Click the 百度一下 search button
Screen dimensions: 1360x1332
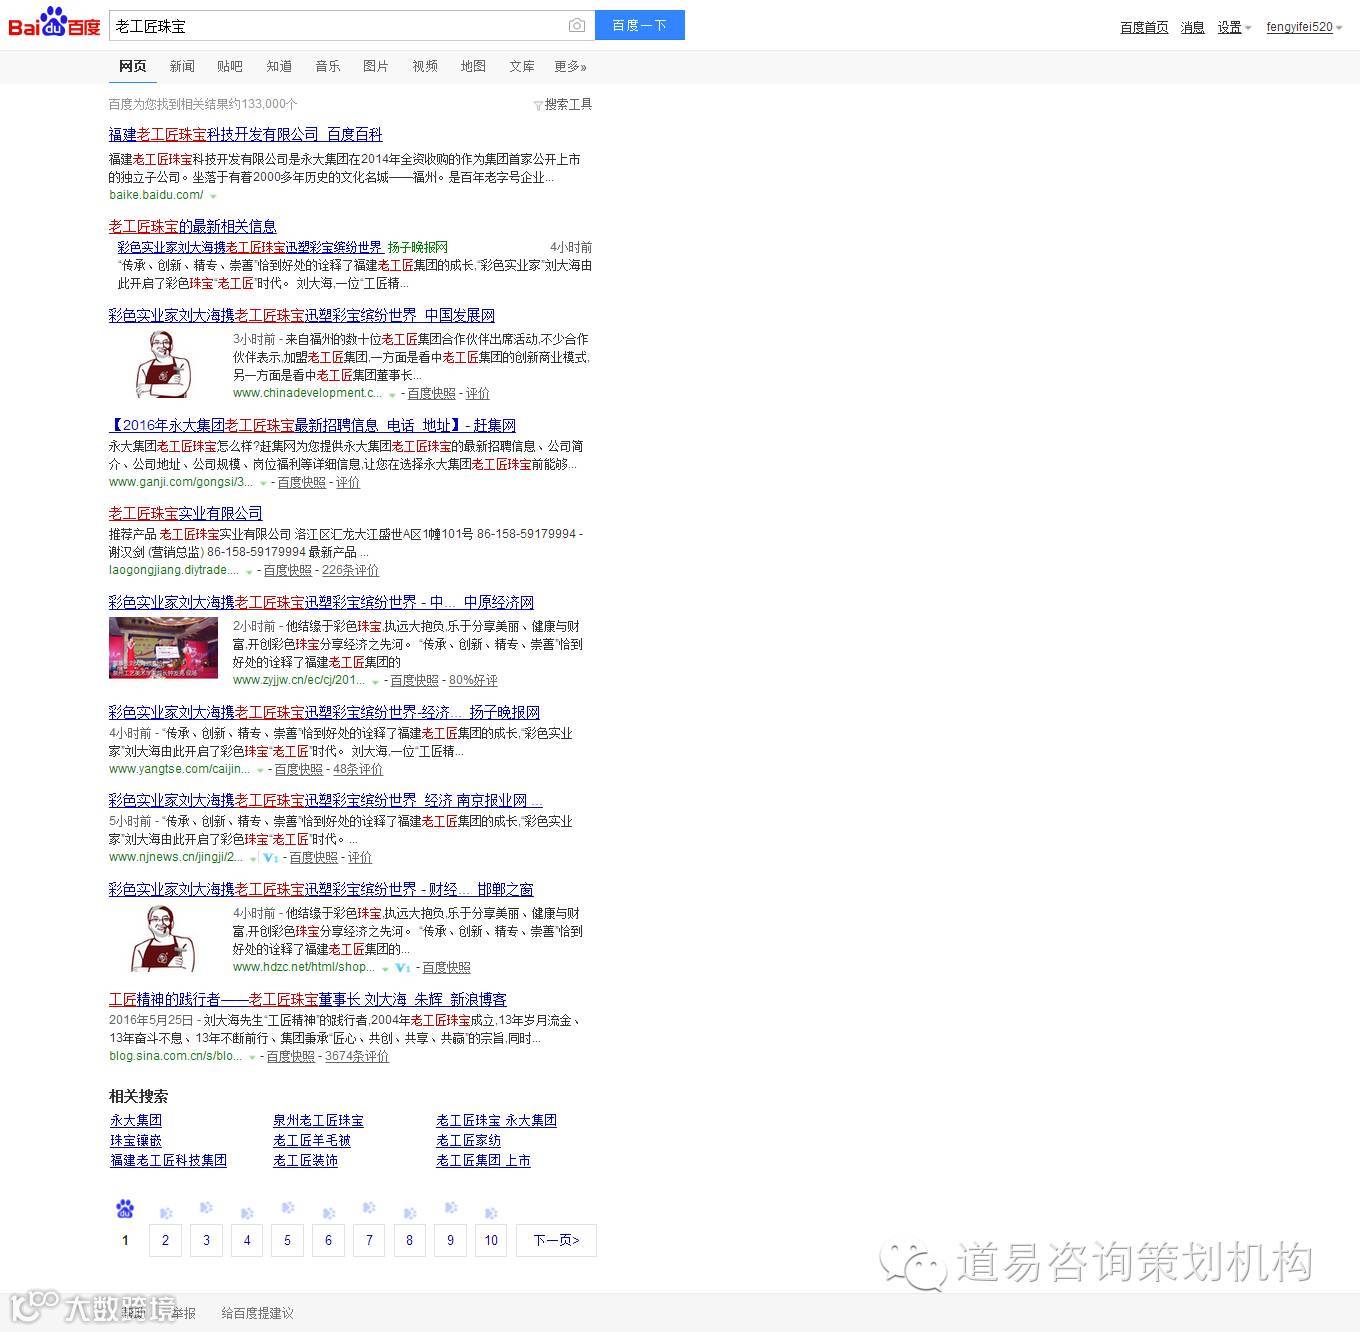click(640, 25)
